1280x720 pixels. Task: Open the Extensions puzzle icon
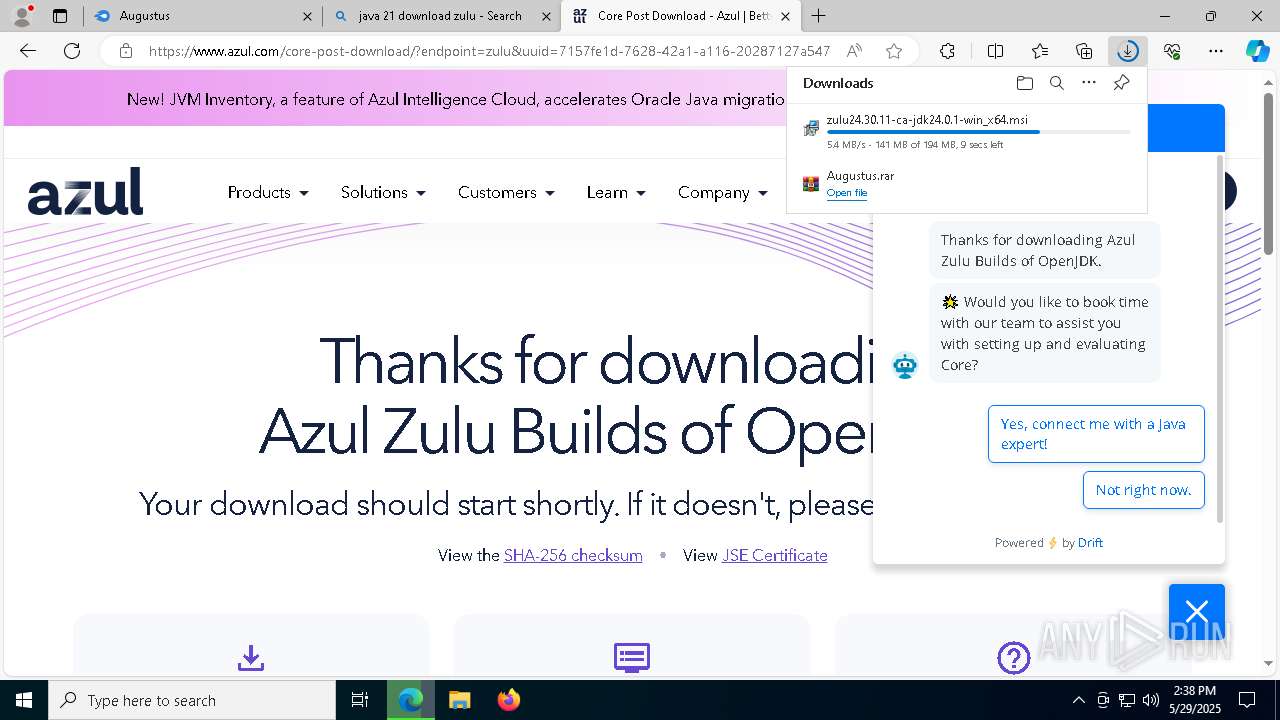click(947, 51)
